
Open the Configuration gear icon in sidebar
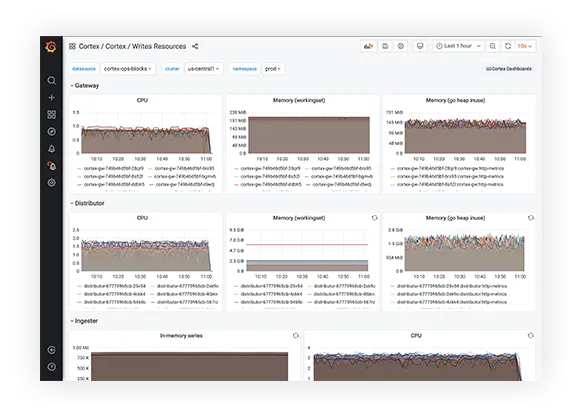52,183
